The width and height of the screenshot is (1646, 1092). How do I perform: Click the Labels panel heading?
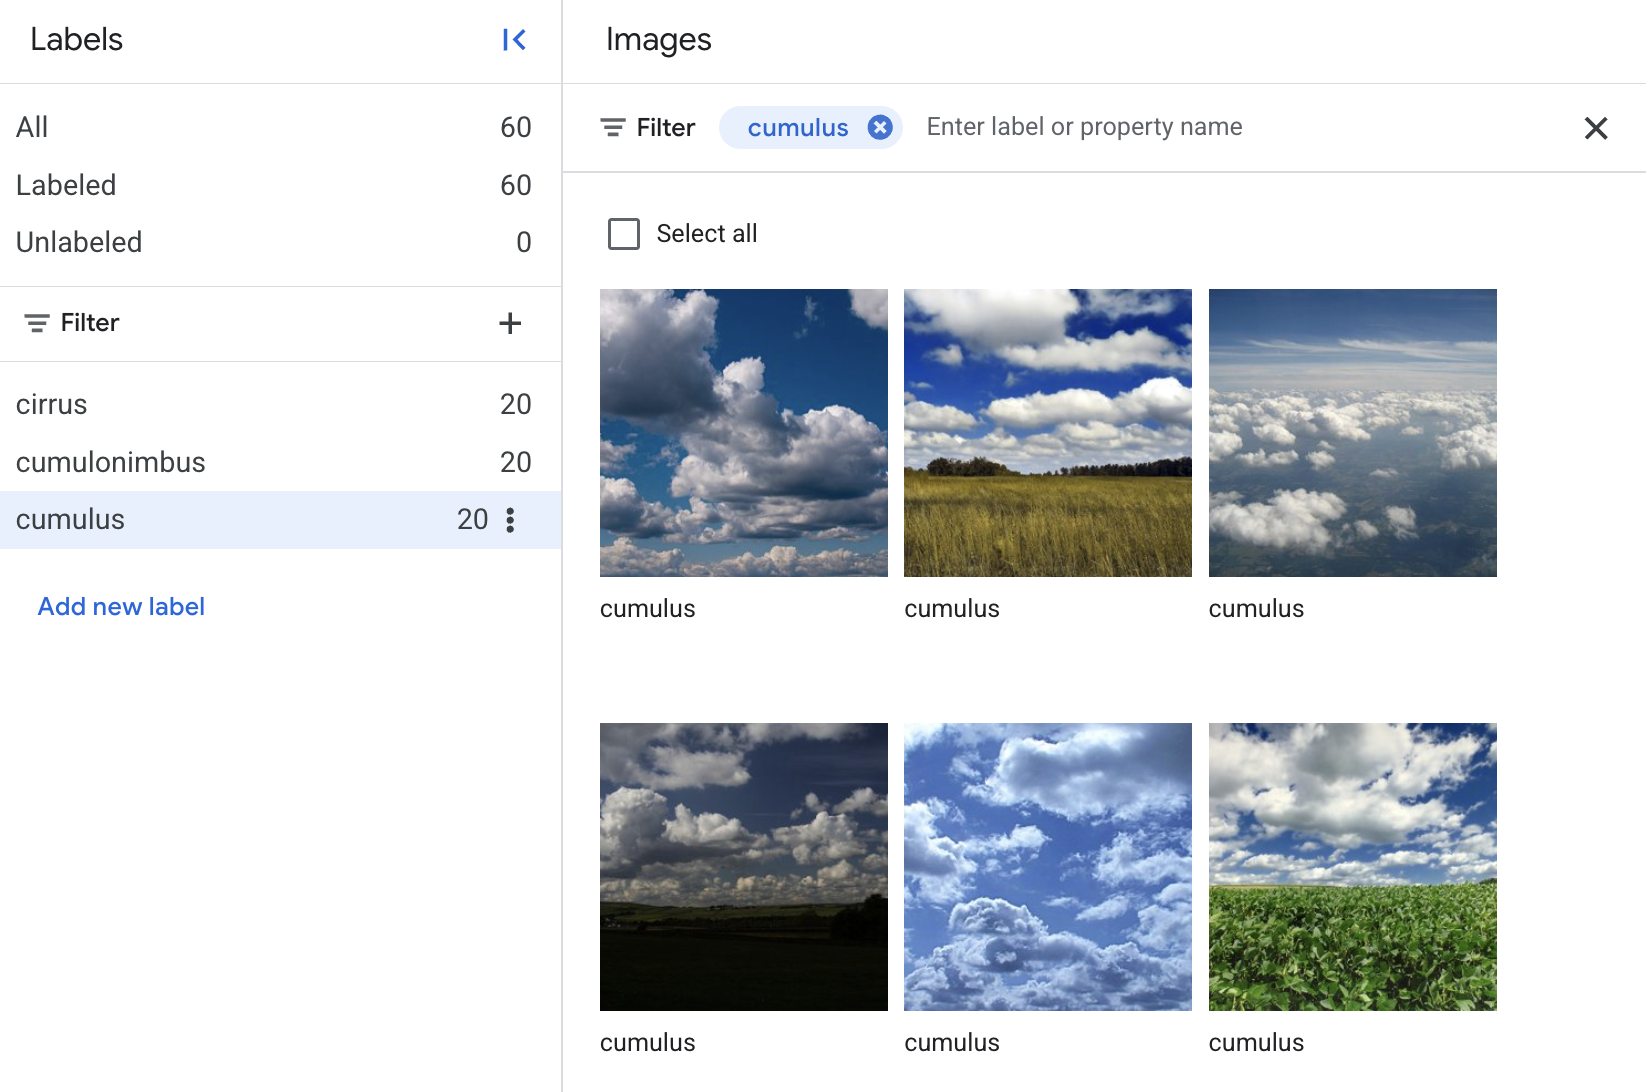pyautogui.click(x=76, y=40)
